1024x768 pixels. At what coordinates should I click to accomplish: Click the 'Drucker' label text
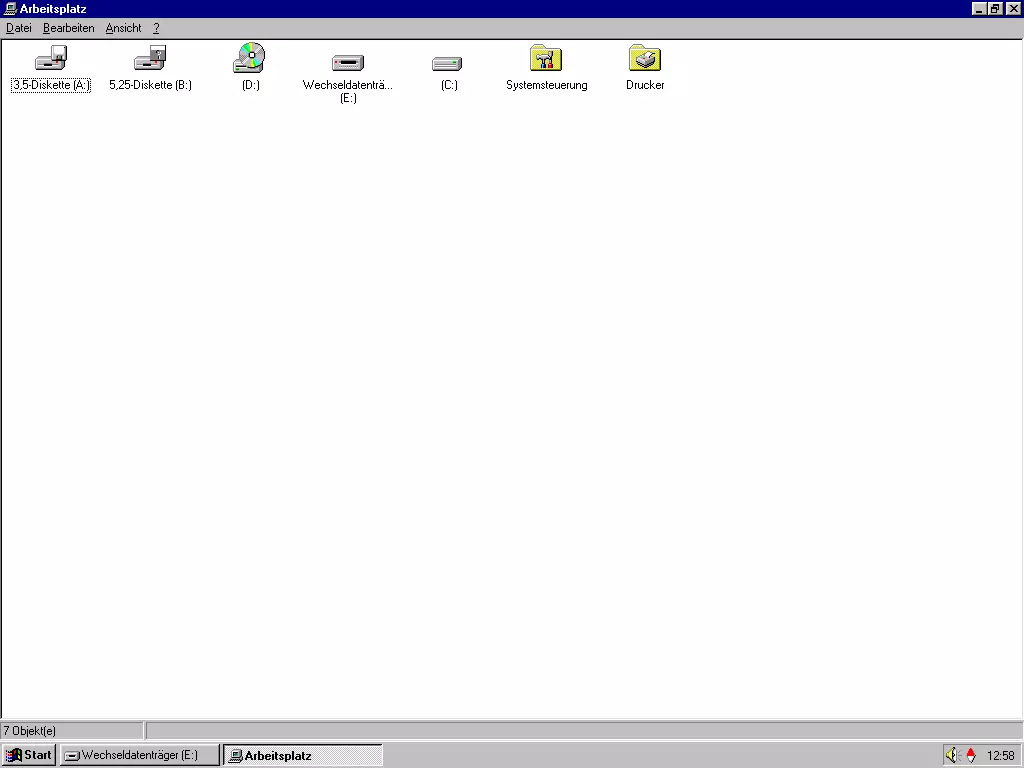tap(645, 85)
